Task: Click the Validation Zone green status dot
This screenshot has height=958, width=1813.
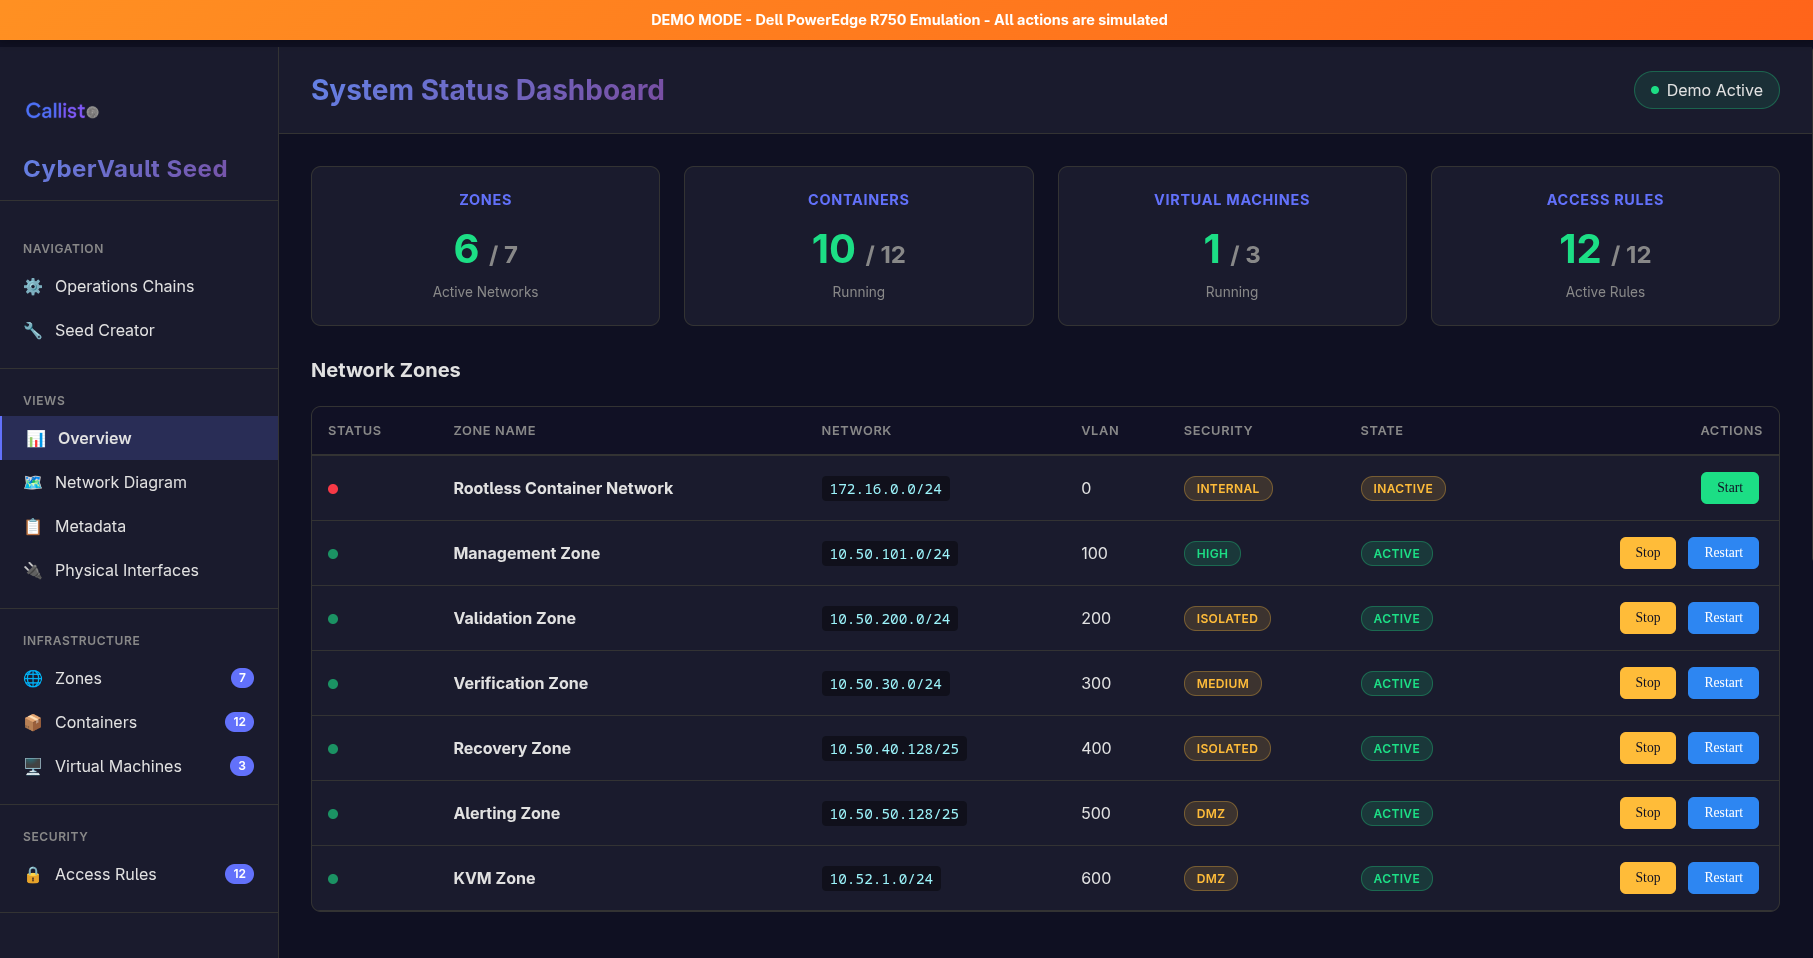Action: (x=333, y=619)
